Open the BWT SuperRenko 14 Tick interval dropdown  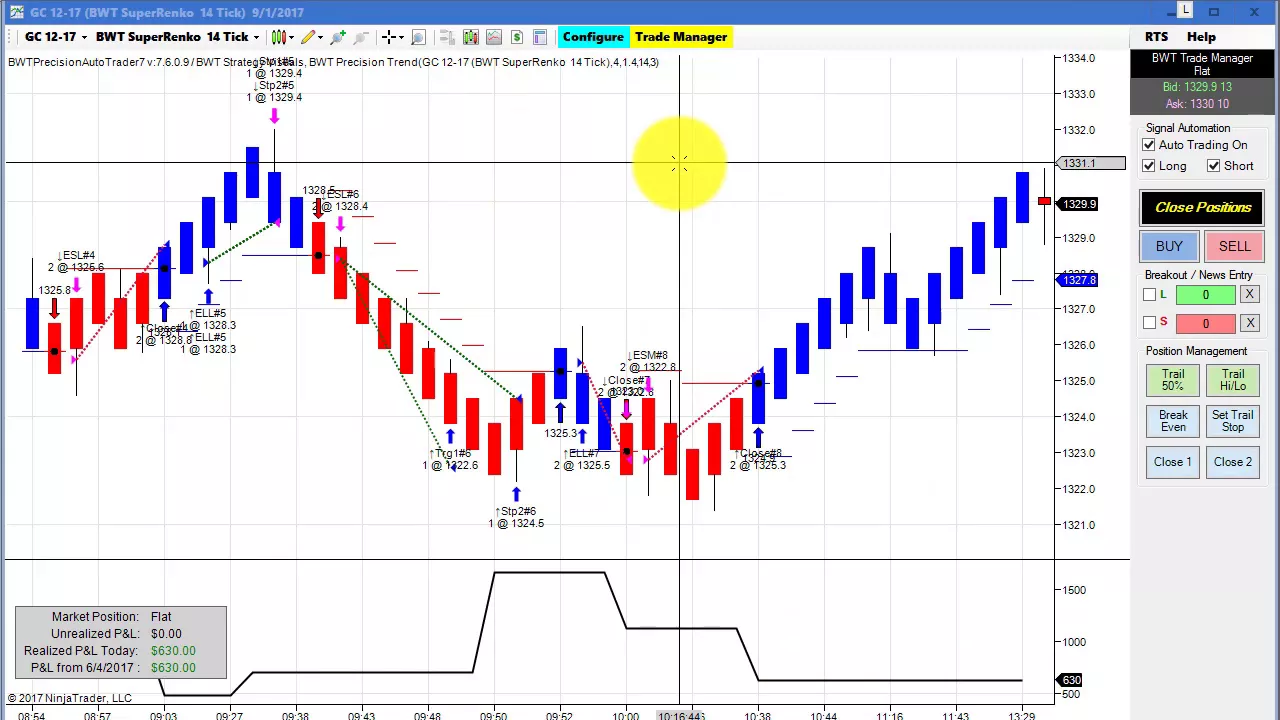(177, 37)
